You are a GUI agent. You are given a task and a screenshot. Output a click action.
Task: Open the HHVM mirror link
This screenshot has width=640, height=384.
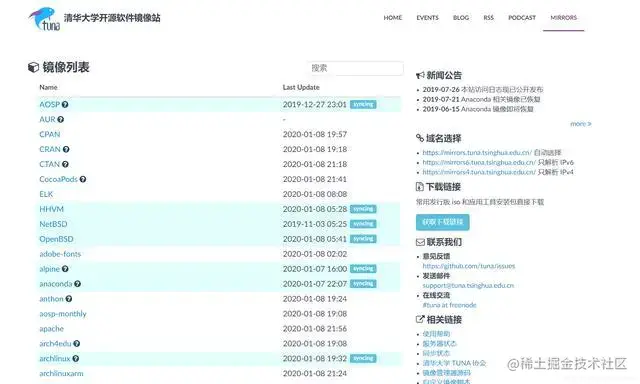[51, 209]
